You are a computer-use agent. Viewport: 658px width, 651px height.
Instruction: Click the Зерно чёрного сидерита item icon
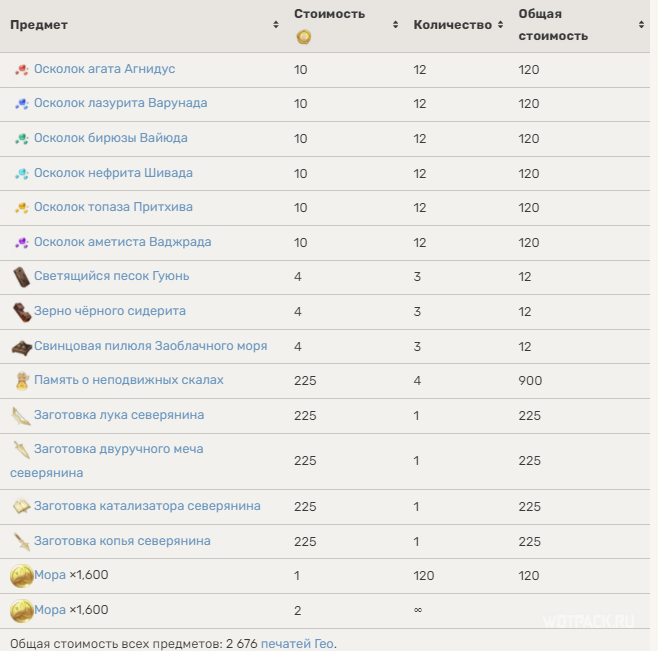[x=22, y=312]
